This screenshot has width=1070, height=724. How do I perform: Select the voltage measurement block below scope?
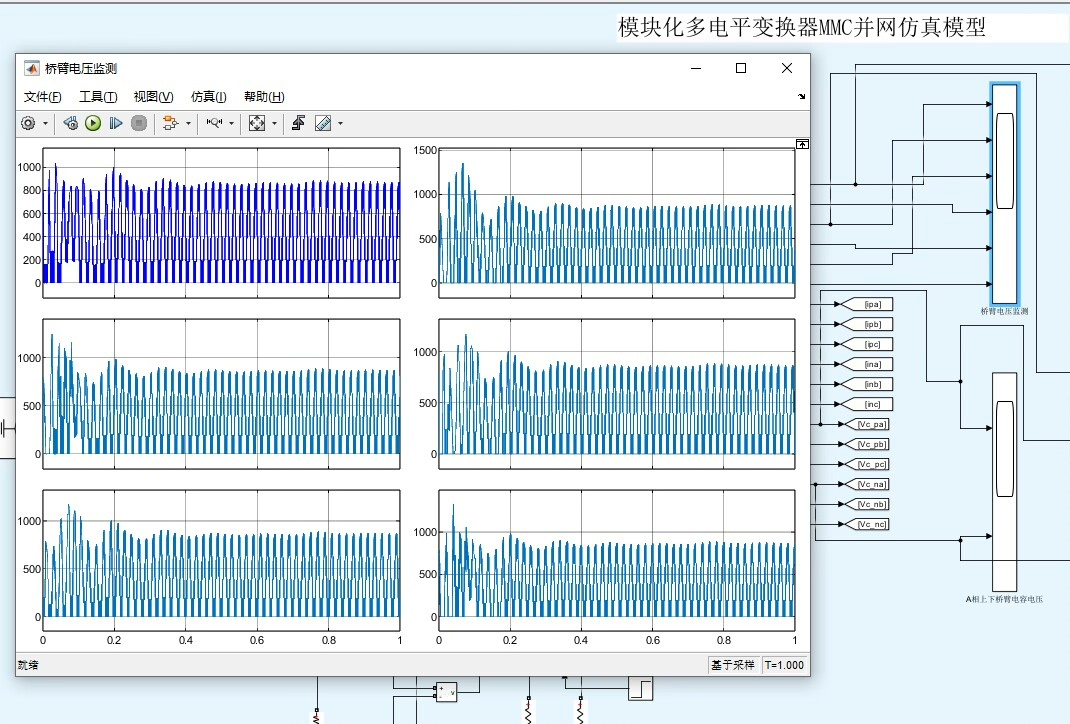(446, 692)
